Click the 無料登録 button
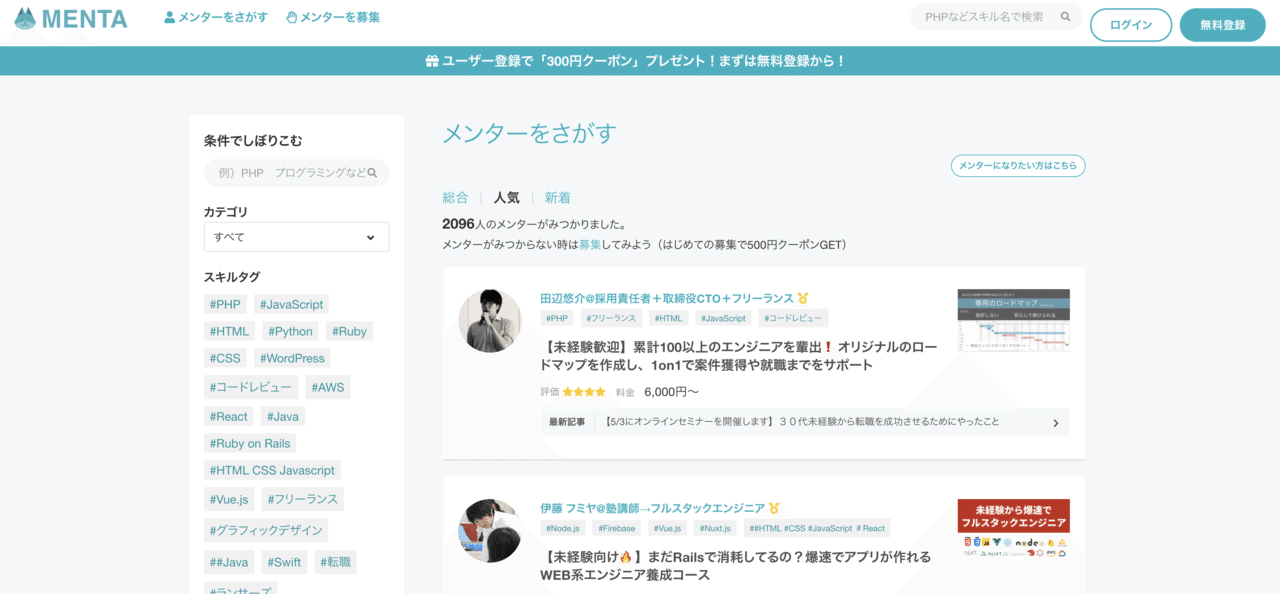This screenshot has height=594, width=1280. pos(1223,25)
